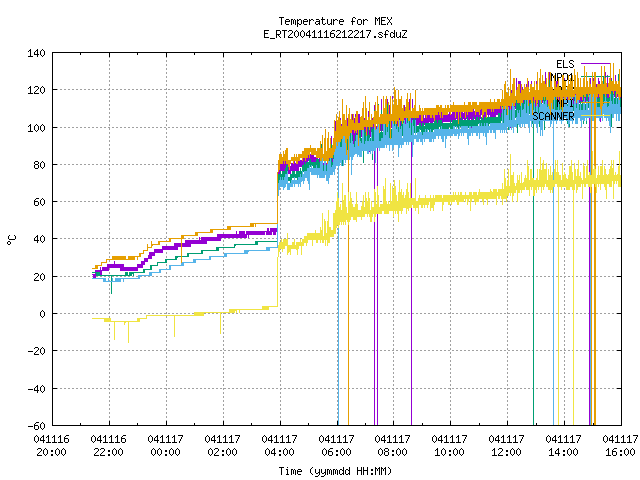Pick the purple ELS legend line sample
Screen dimensions: 640x480
596,64
